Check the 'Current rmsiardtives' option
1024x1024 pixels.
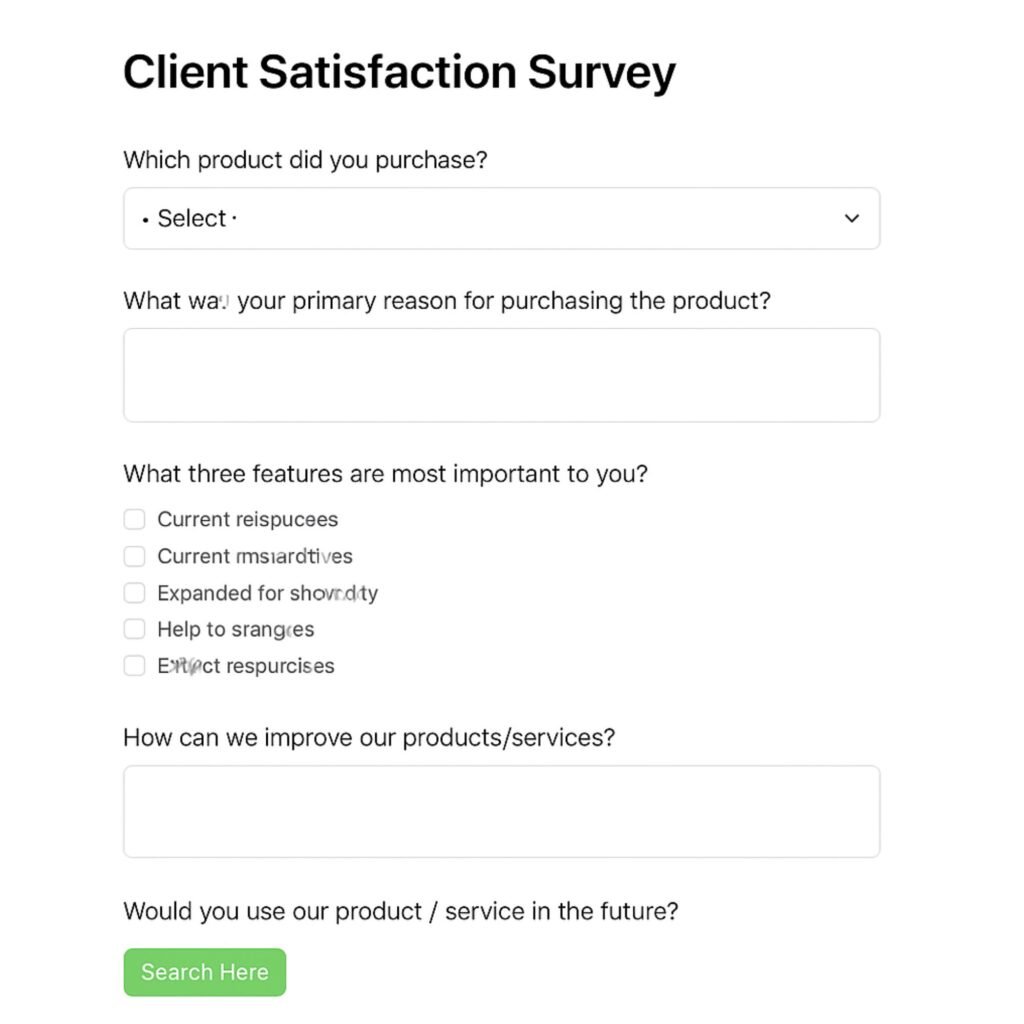tap(134, 556)
